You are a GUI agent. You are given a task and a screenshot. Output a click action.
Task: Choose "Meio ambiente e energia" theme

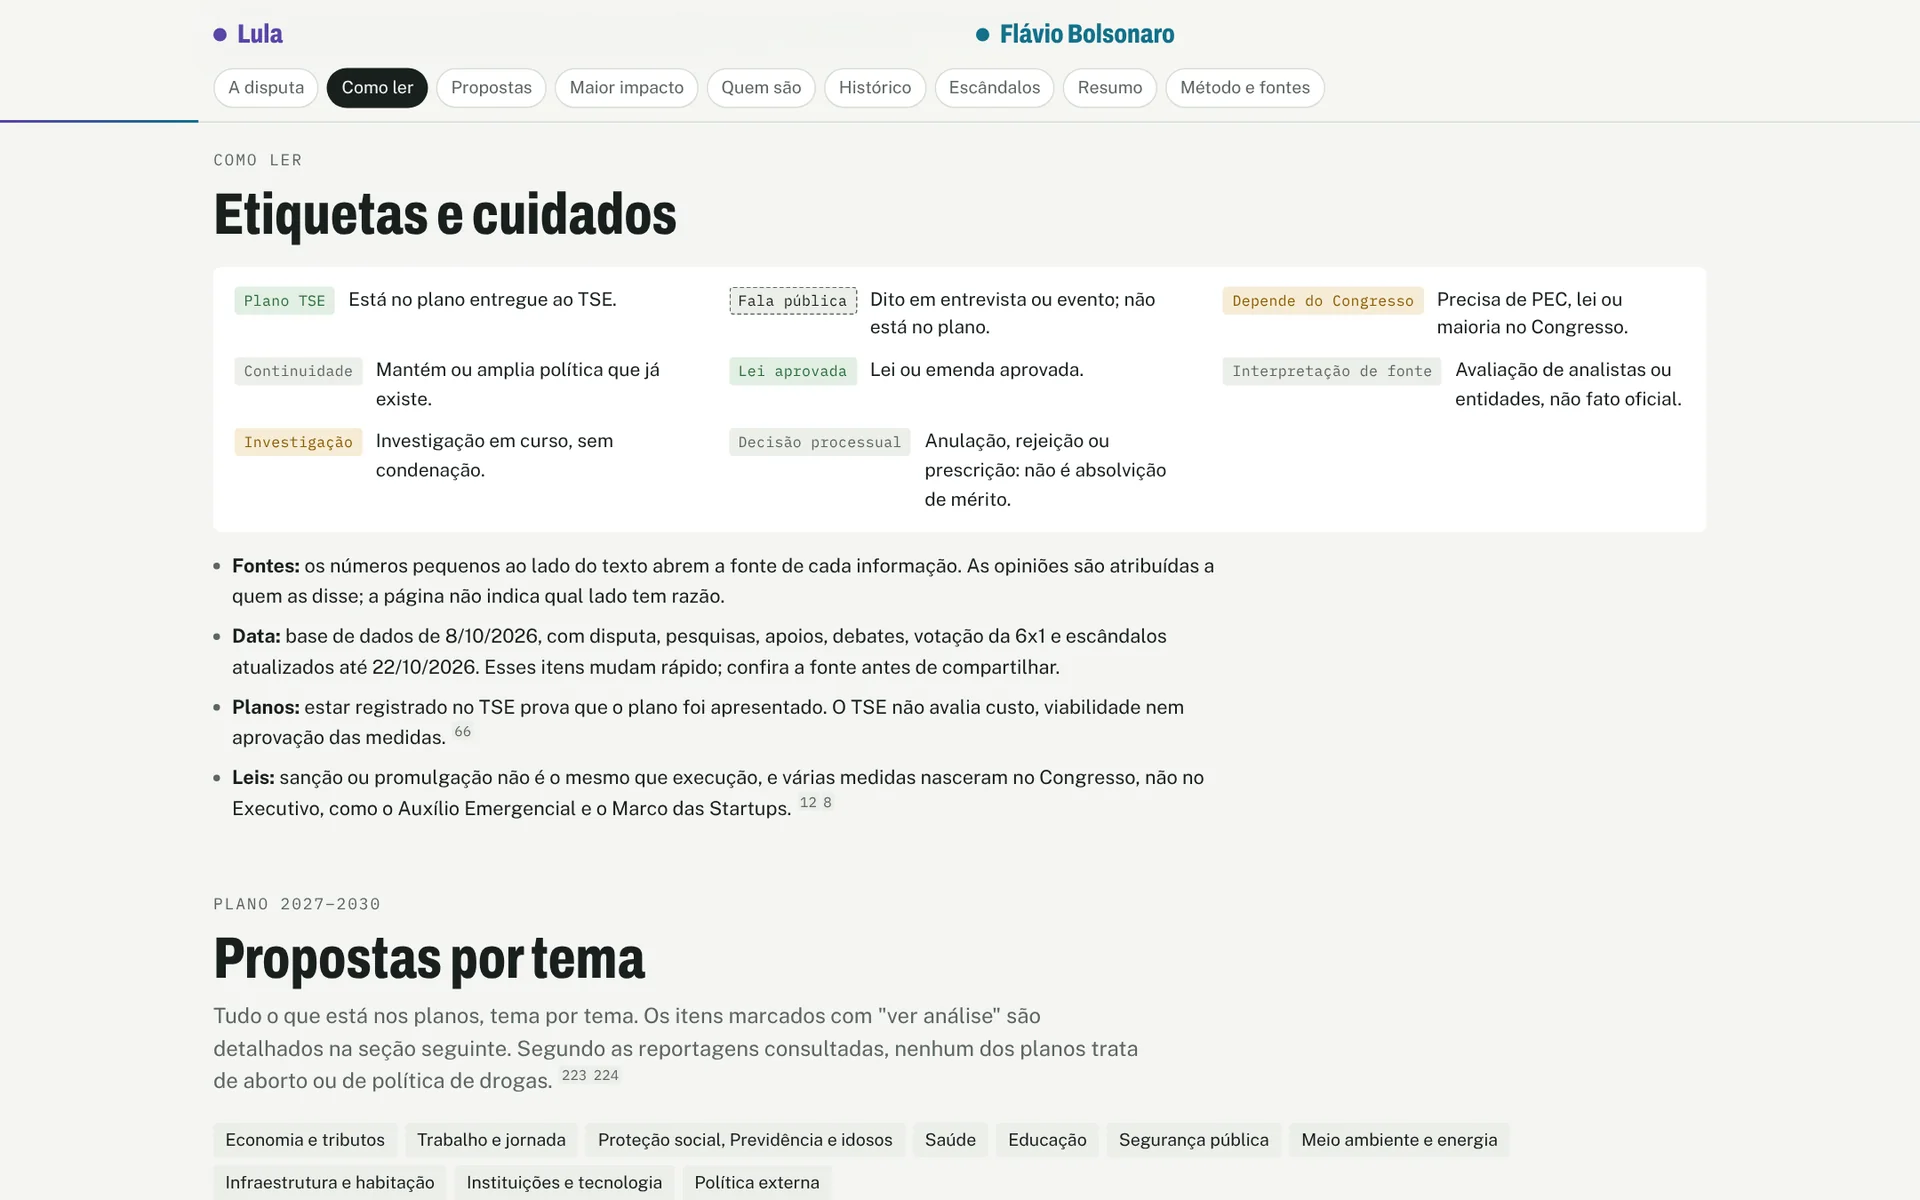1399,1140
